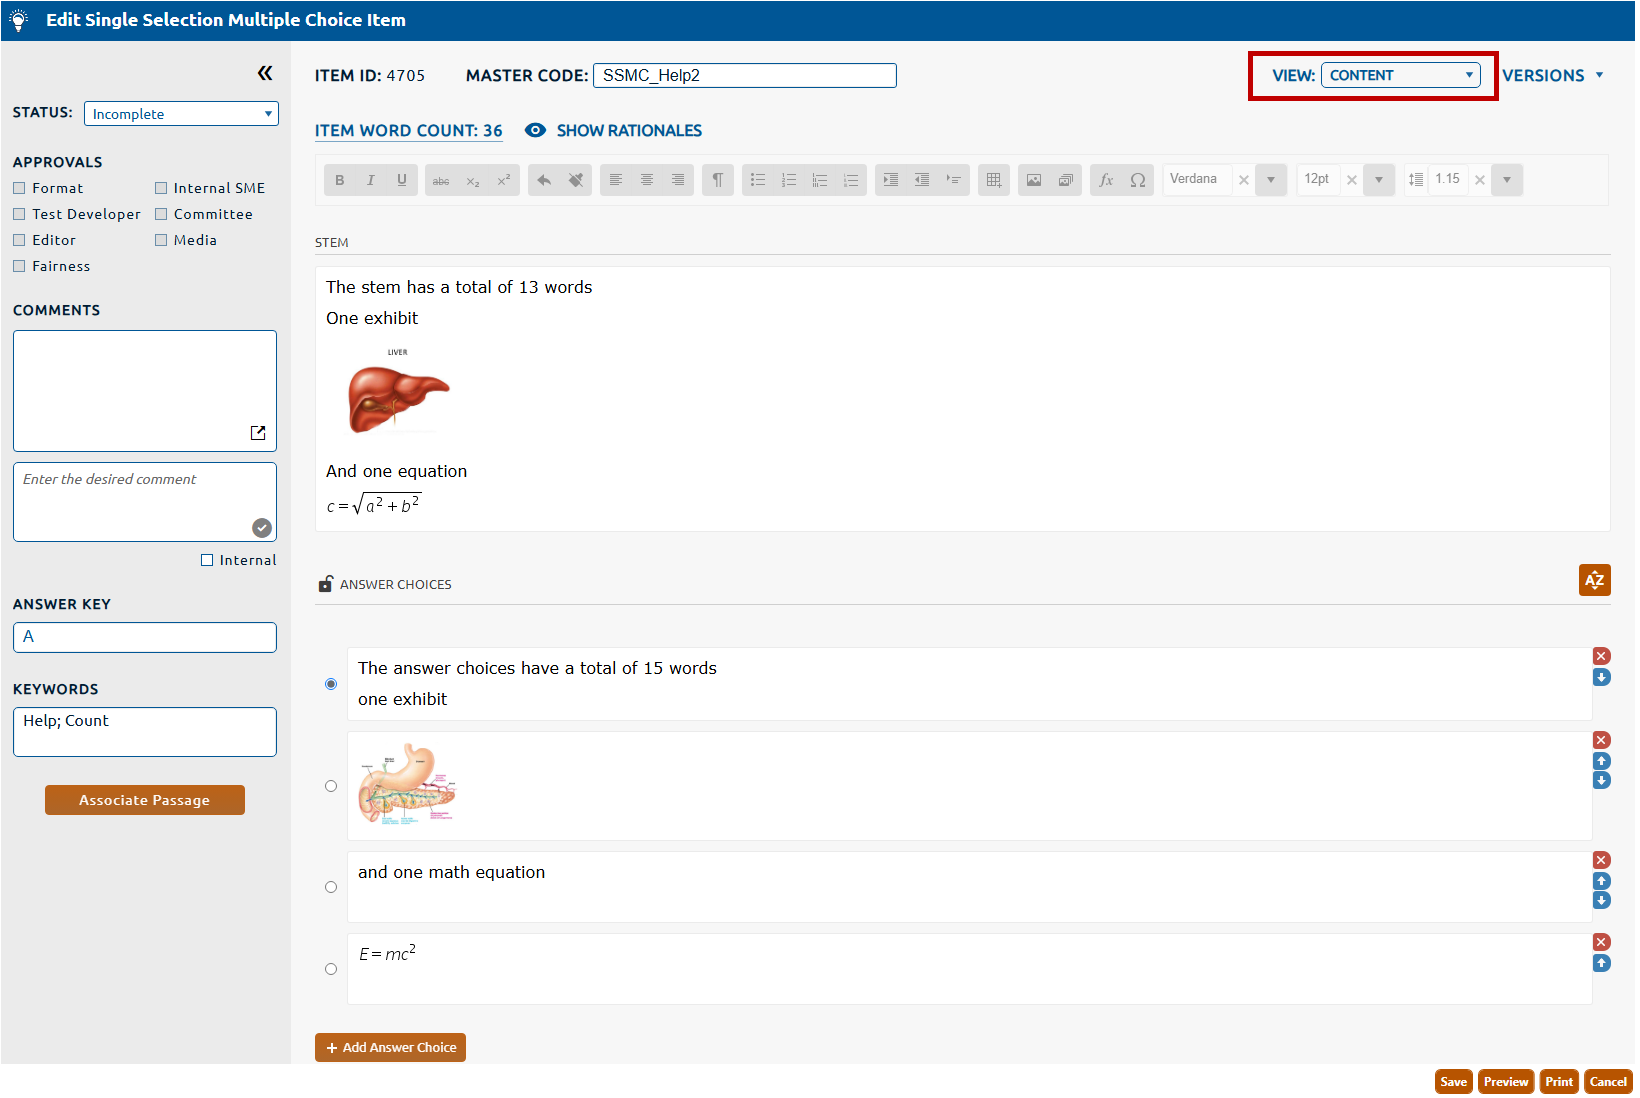Click the Bold formatting icon
Viewport: 1640px width, 1098px height.
(340, 180)
